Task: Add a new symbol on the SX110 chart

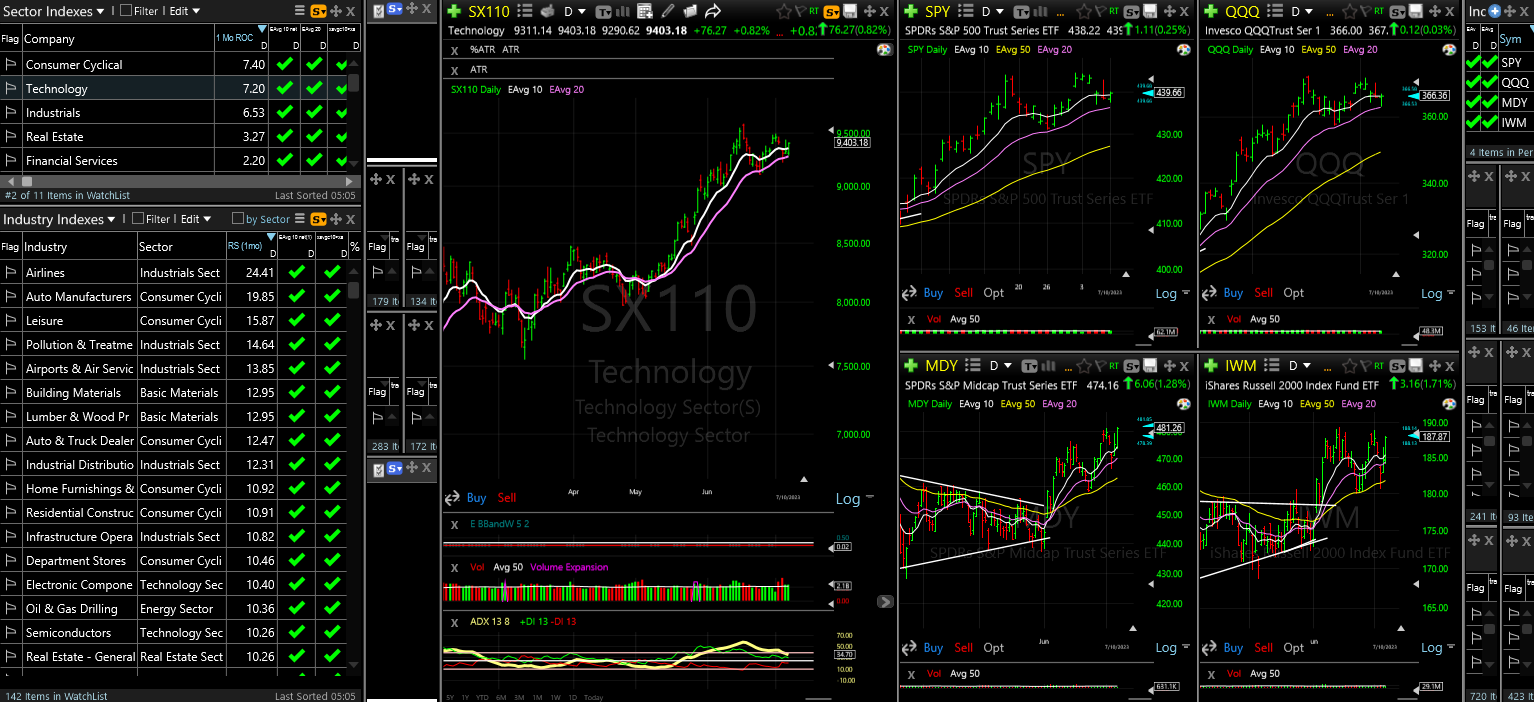Action: (454, 12)
